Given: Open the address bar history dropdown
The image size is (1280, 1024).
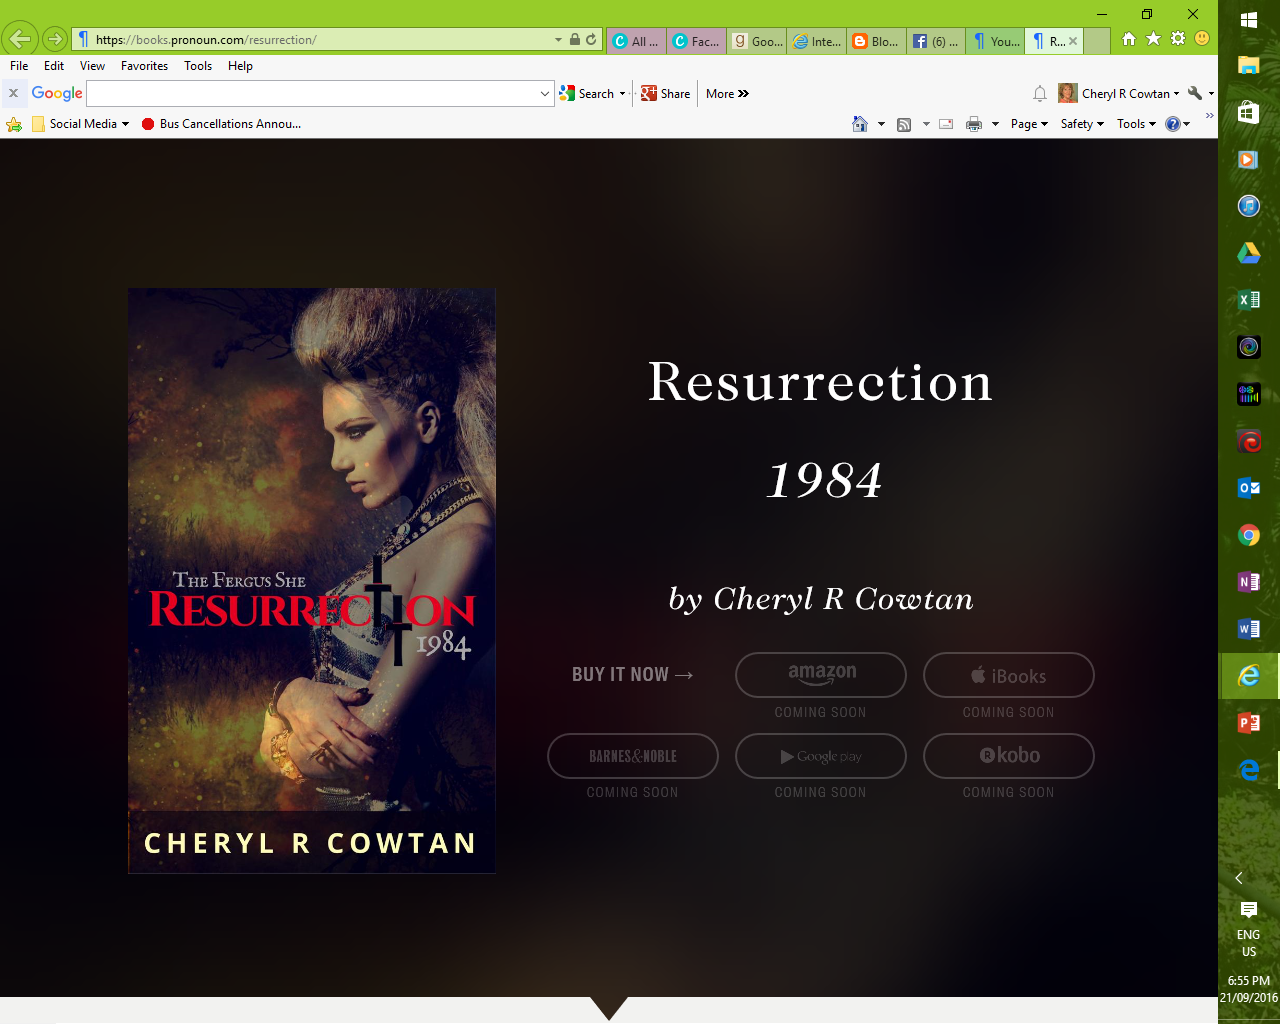Looking at the screenshot, I should pyautogui.click(x=558, y=40).
